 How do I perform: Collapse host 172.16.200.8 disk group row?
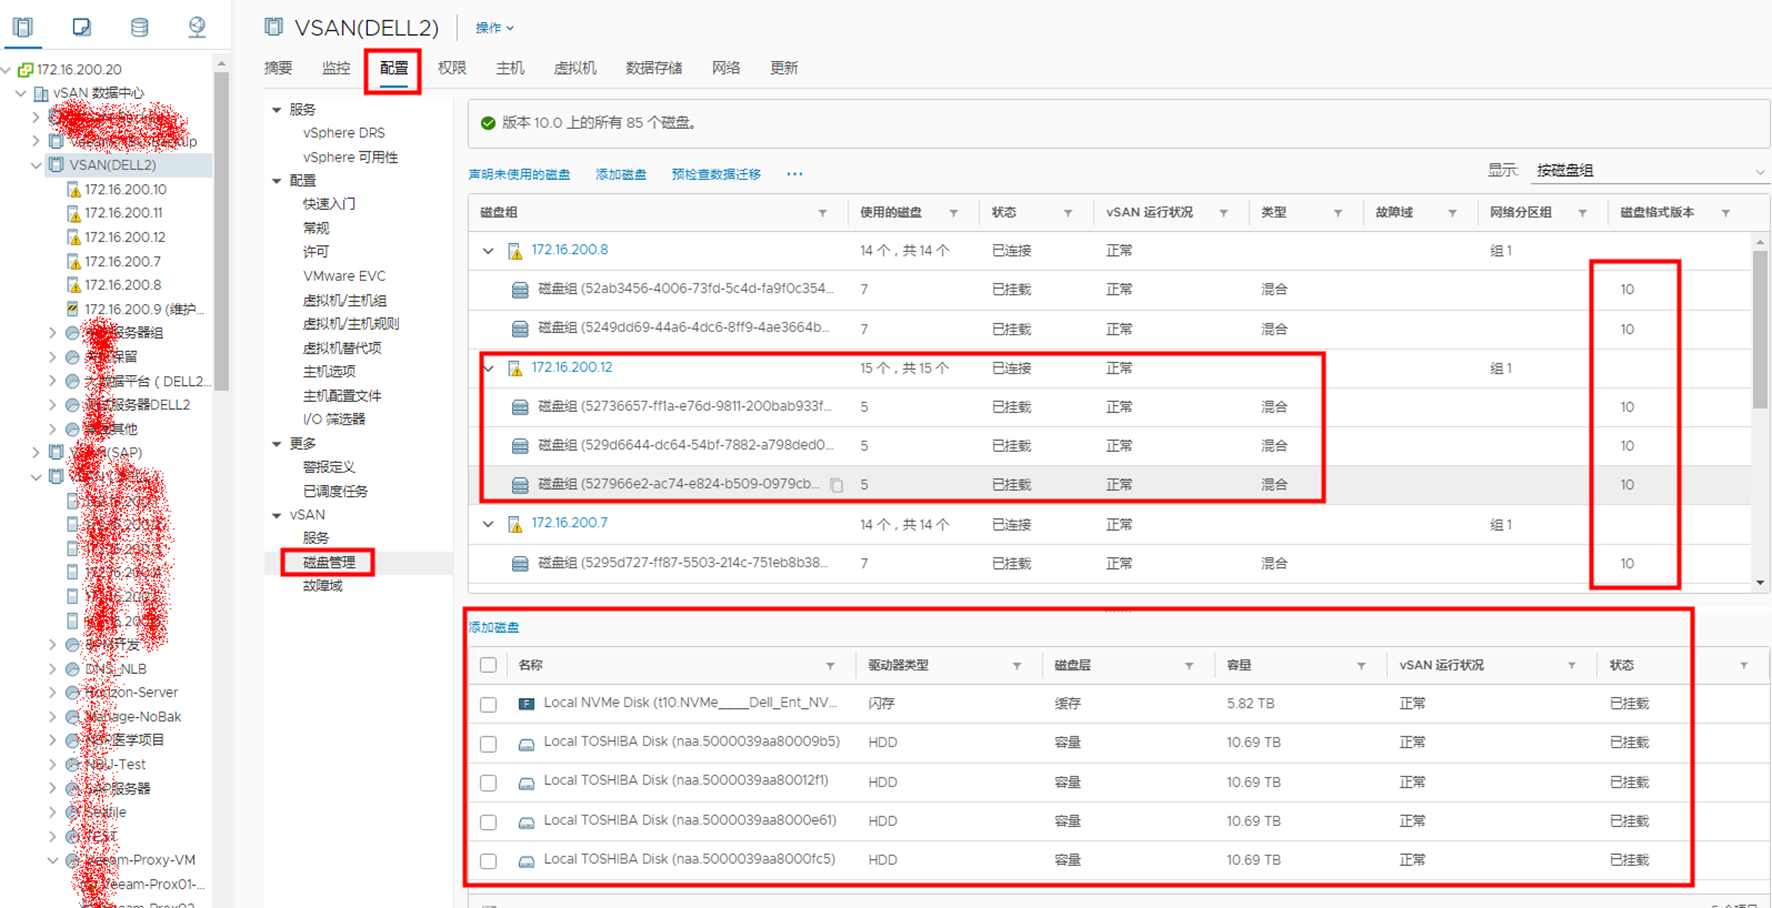[x=488, y=251]
